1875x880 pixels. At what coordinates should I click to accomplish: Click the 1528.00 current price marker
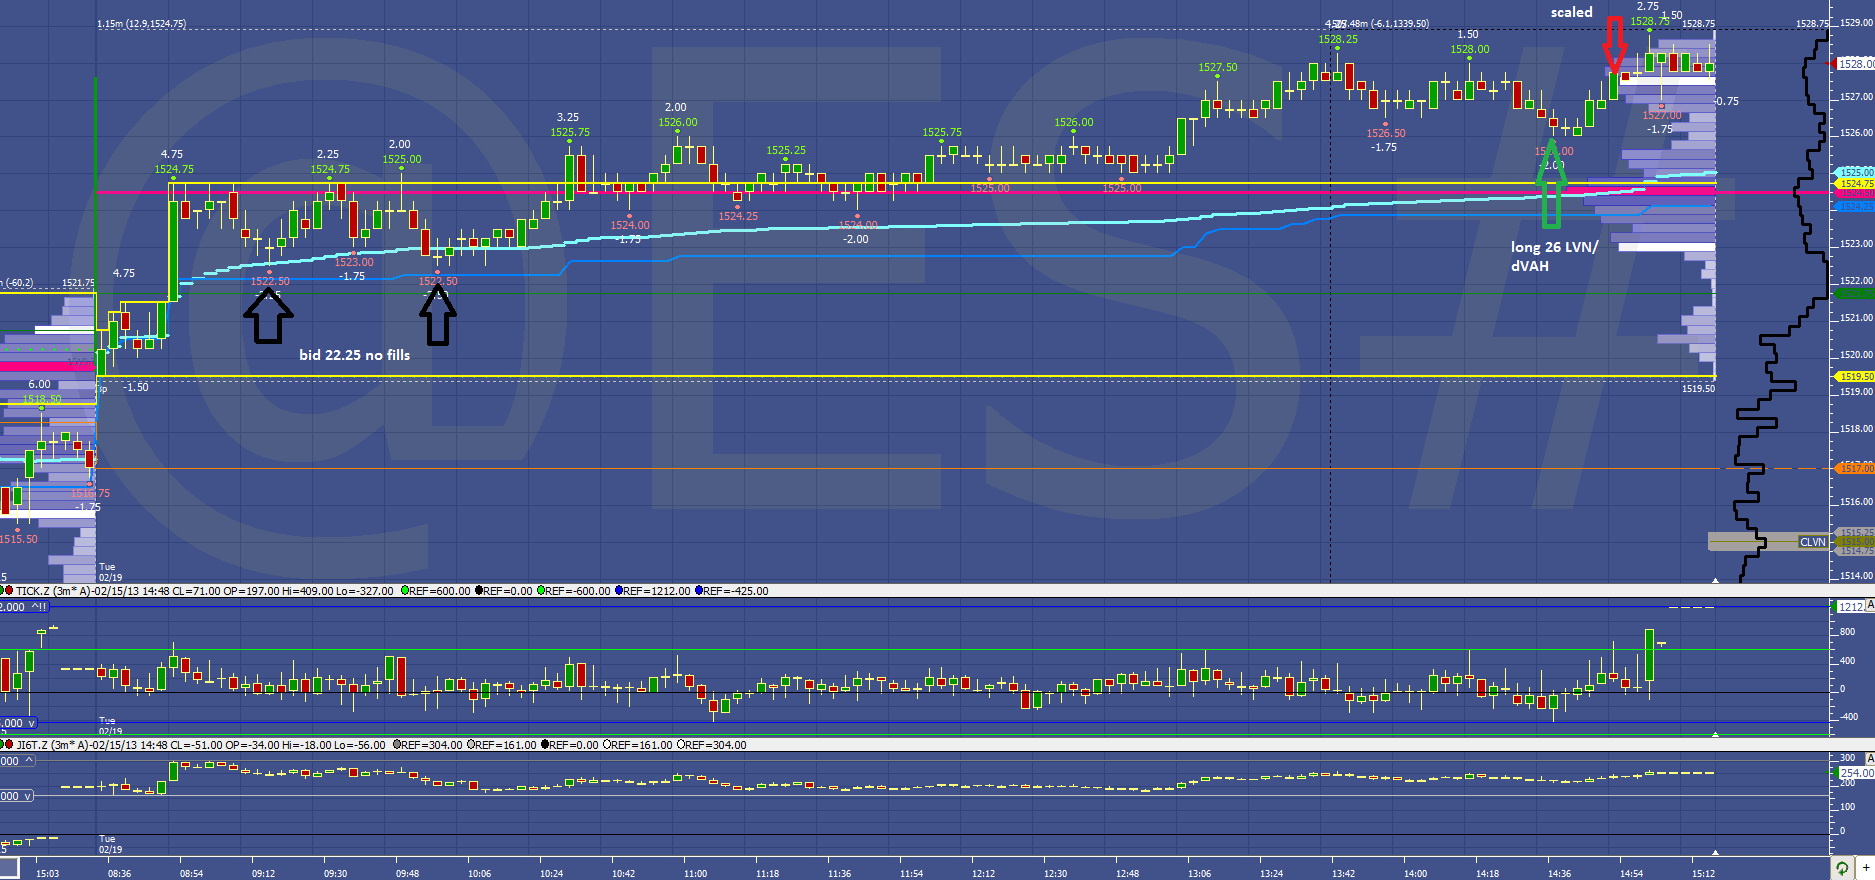point(1855,64)
